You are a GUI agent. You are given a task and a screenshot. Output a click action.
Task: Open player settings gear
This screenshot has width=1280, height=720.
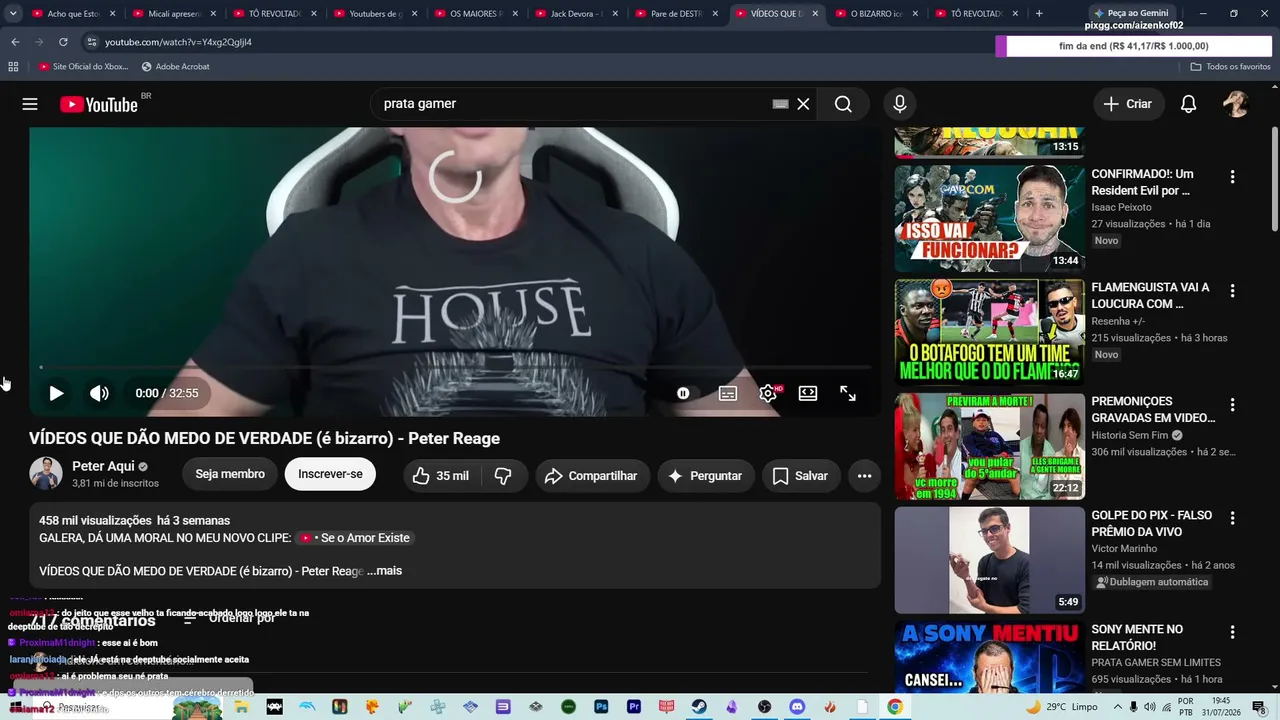click(x=768, y=393)
